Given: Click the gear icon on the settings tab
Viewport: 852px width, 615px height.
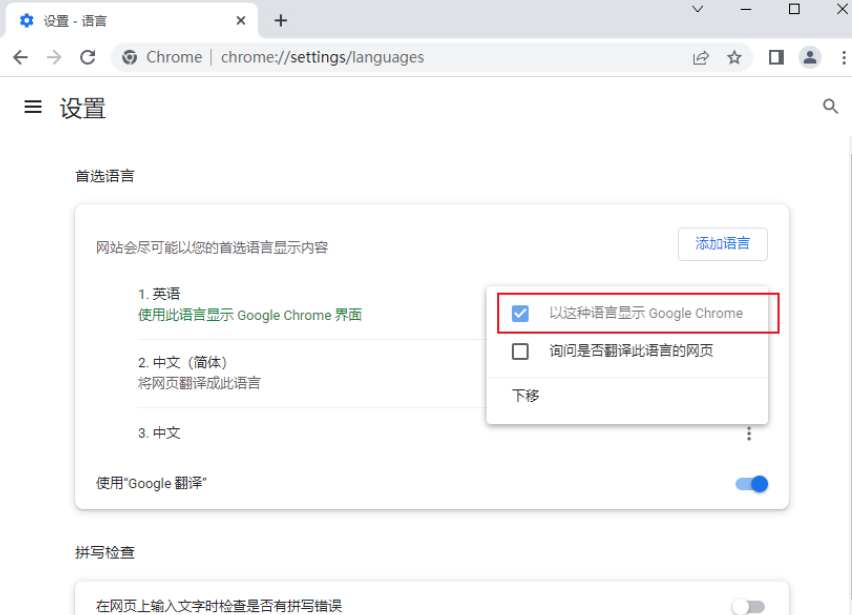Looking at the screenshot, I should [27, 21].
